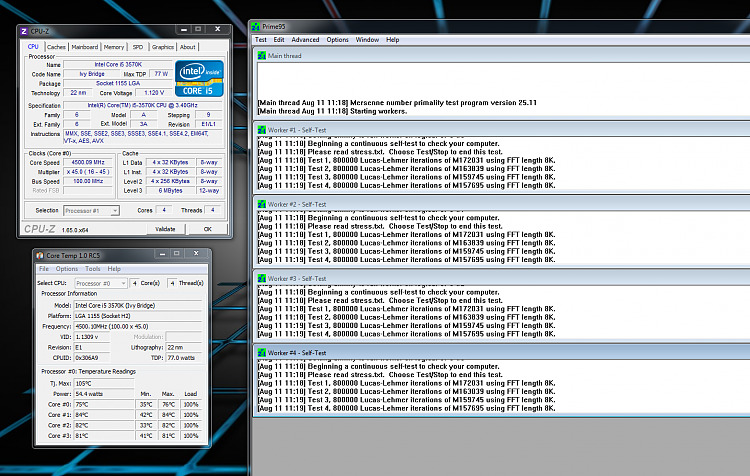Click the Worker #2 Self-Test window icon
Screen dimensions: 750x476
coord(262,204)
